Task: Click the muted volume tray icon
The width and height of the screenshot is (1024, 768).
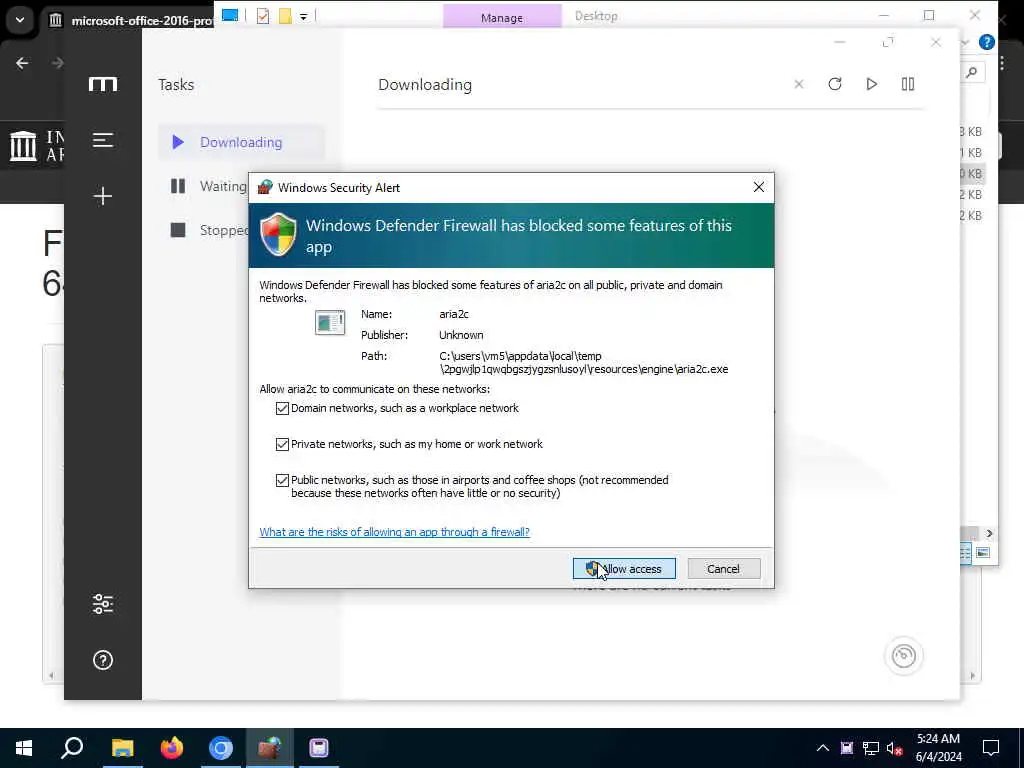Action: pyautogui.click(x=894, y=748)
